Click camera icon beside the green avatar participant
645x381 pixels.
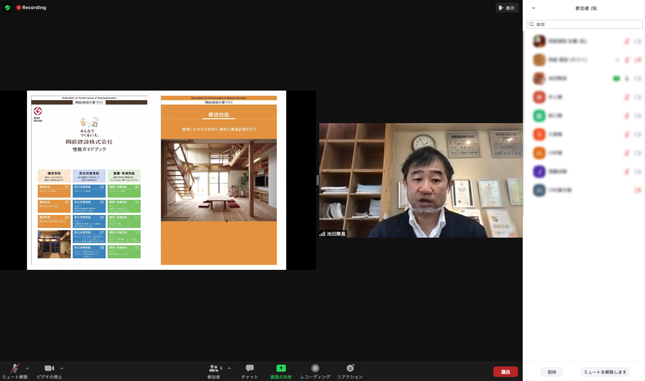(x=638, y=116)
